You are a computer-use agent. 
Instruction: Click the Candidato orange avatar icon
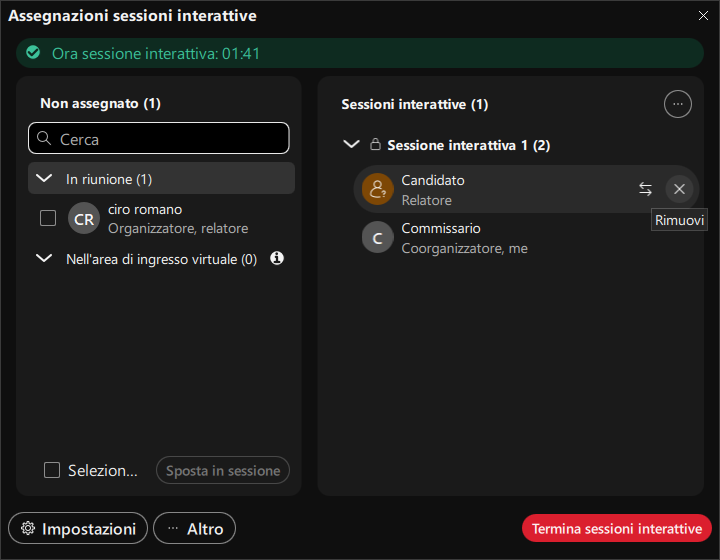377,189
